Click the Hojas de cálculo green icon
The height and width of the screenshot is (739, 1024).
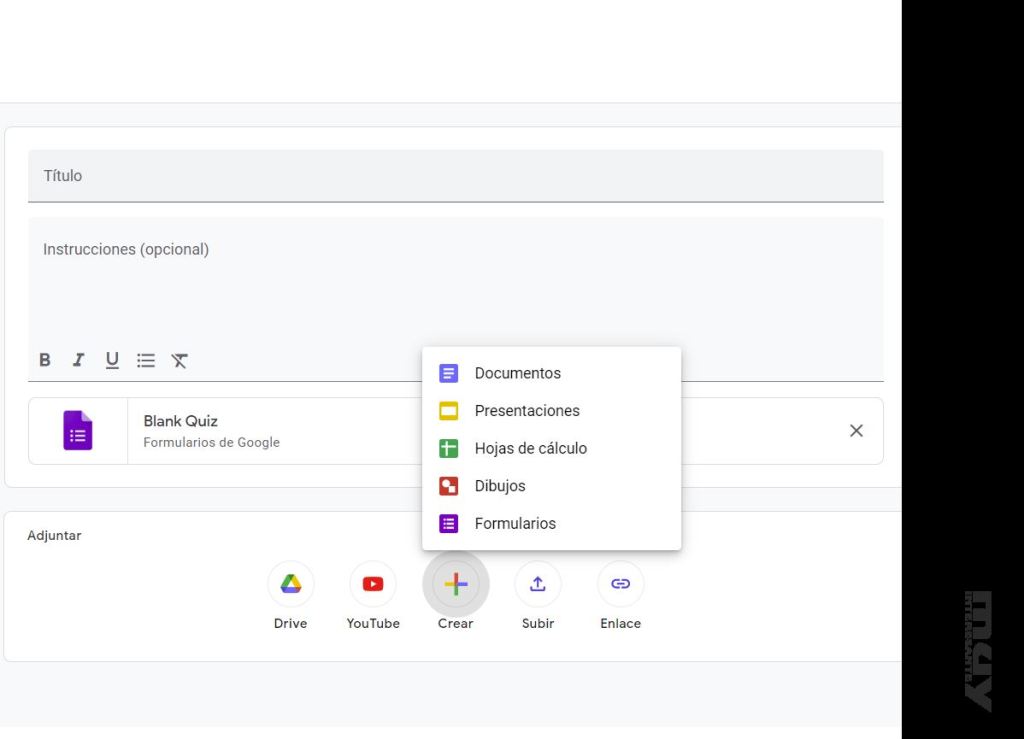pyautogui.click(x=449, y=448)
